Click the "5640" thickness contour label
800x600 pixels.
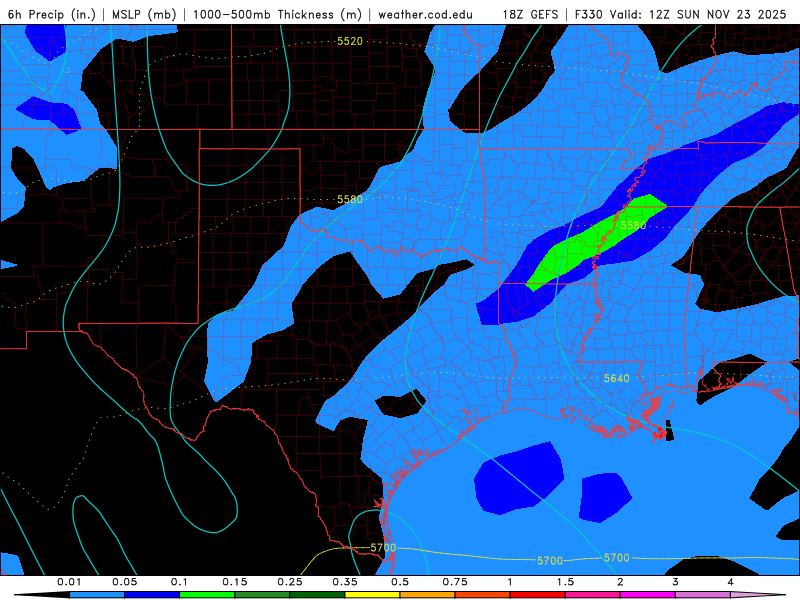click(x=616, y=379)
